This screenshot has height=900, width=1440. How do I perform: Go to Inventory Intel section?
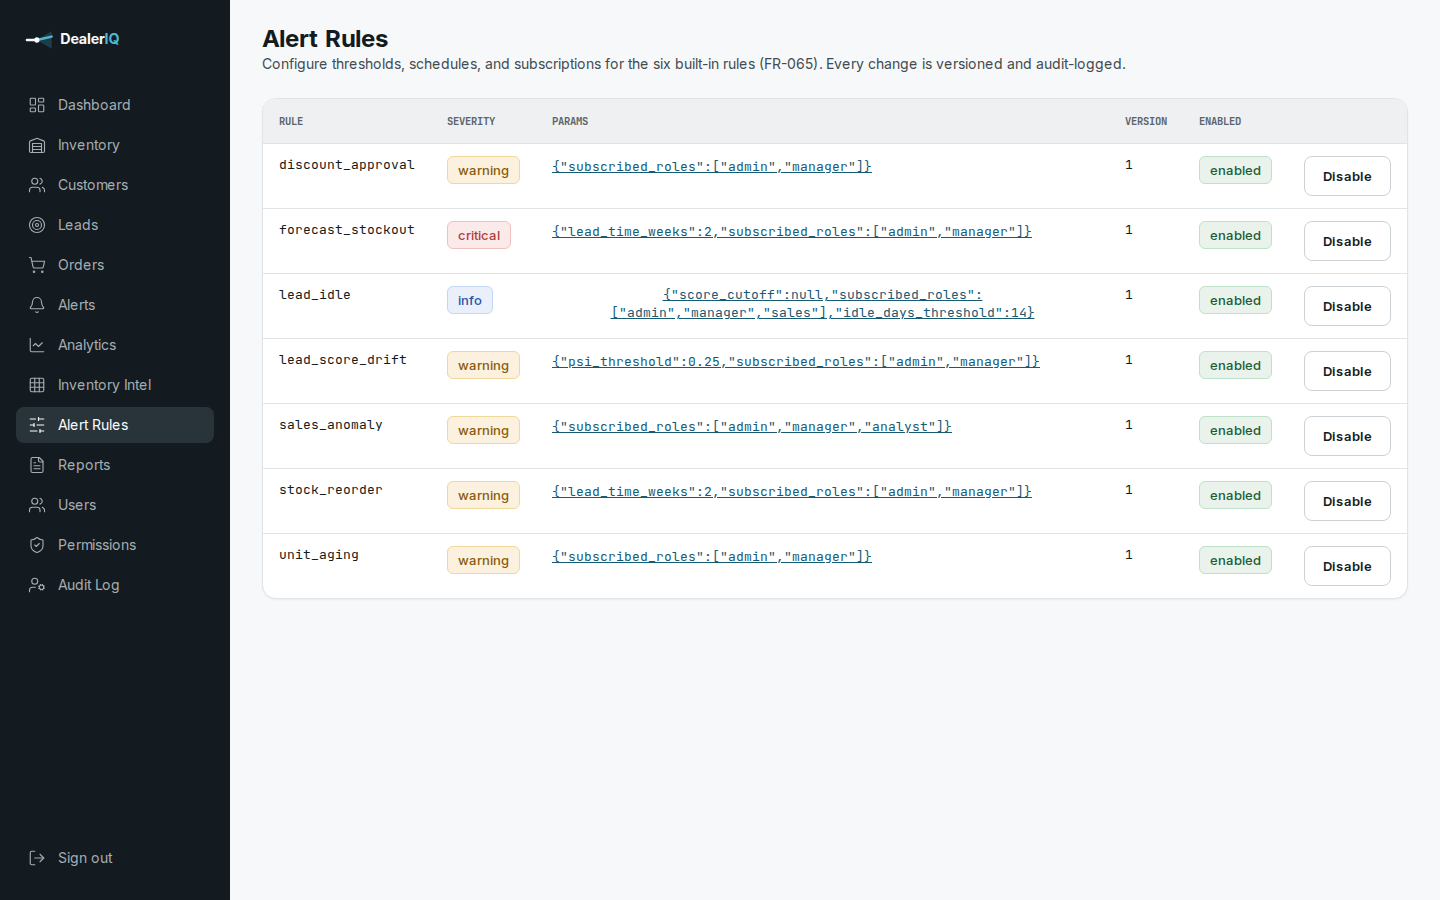point(115,385)
